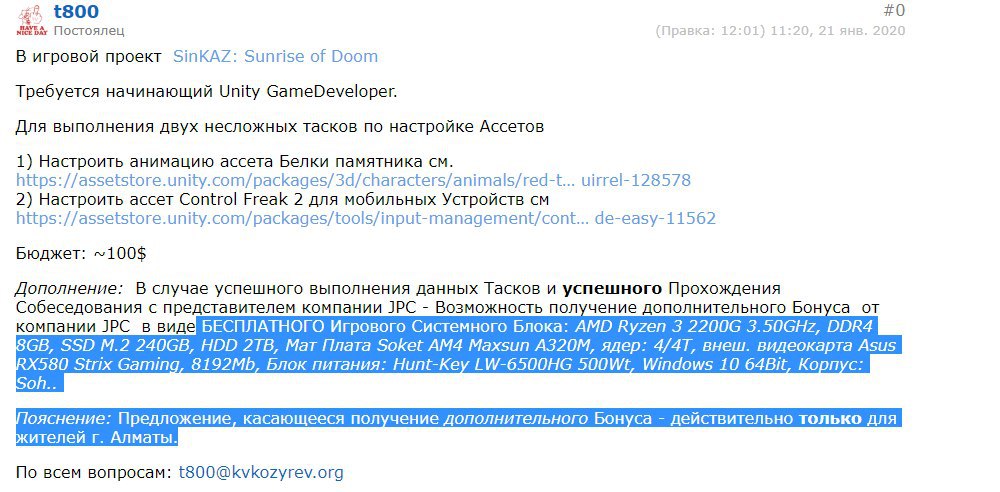Click the bold word только
This screenshot has width=1000, height=492.
(x=830, y=419)
